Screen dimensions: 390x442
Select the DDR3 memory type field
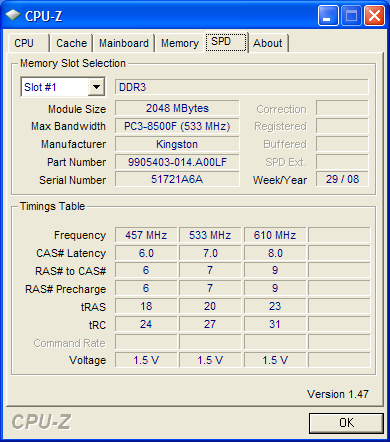point(242,87)
